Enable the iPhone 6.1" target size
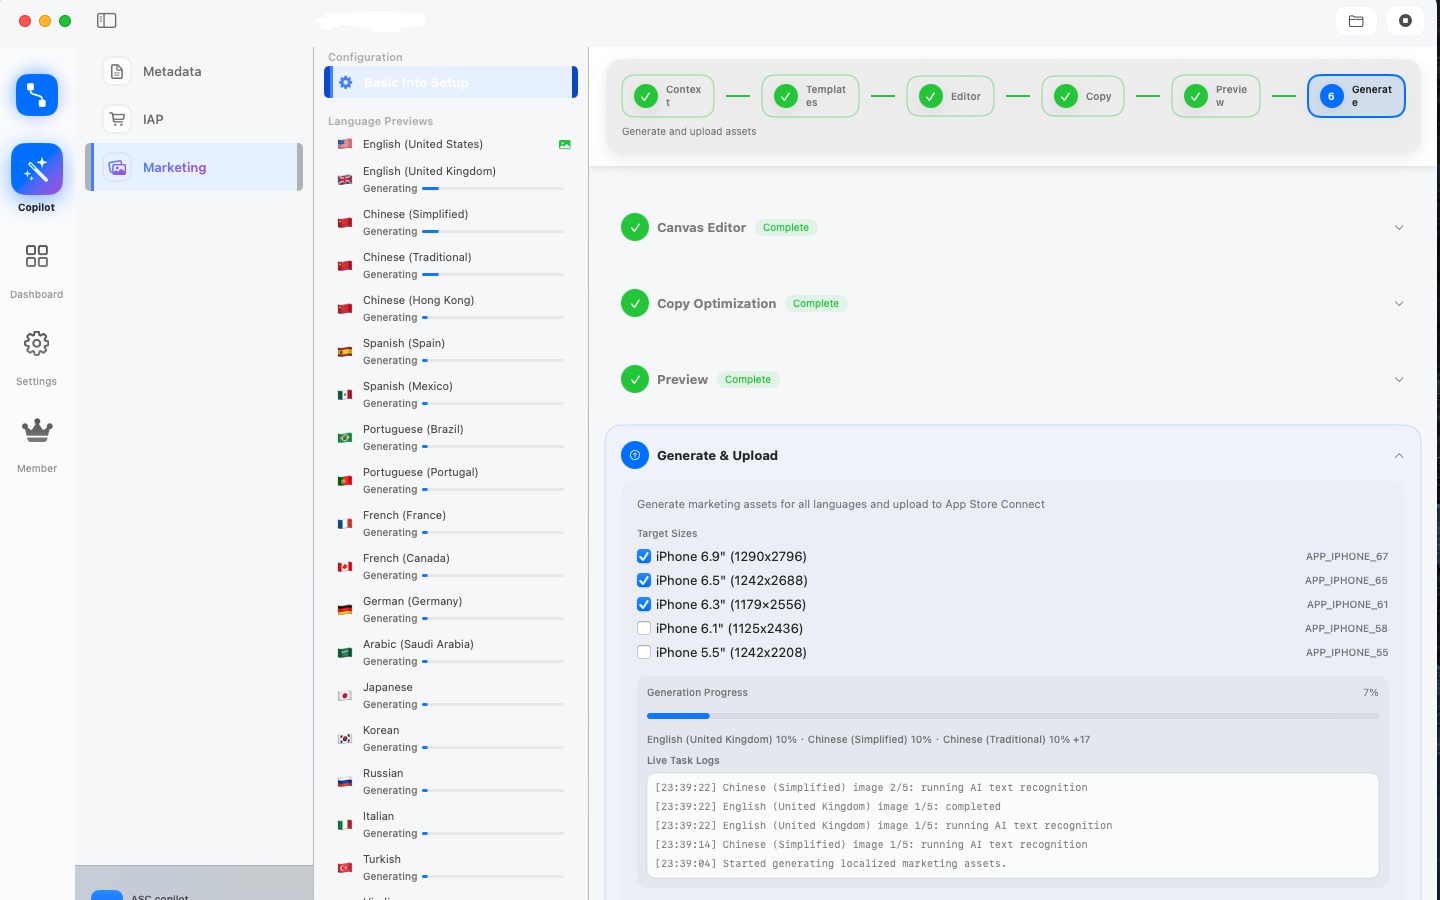1440x900 pixels. [x=644, y=628]
